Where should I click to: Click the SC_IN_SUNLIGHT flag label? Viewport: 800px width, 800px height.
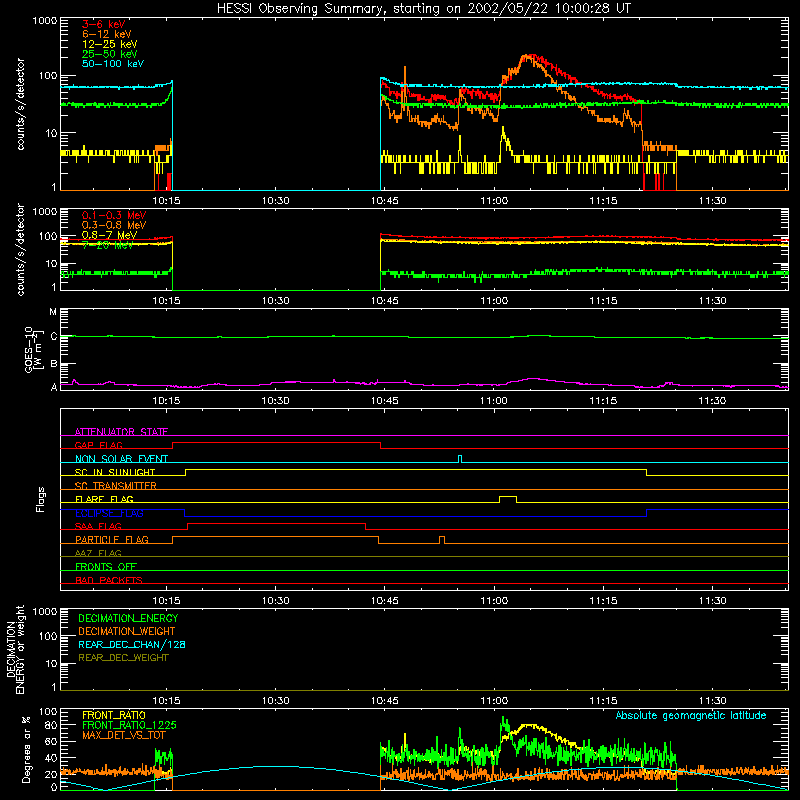(115, 472)
